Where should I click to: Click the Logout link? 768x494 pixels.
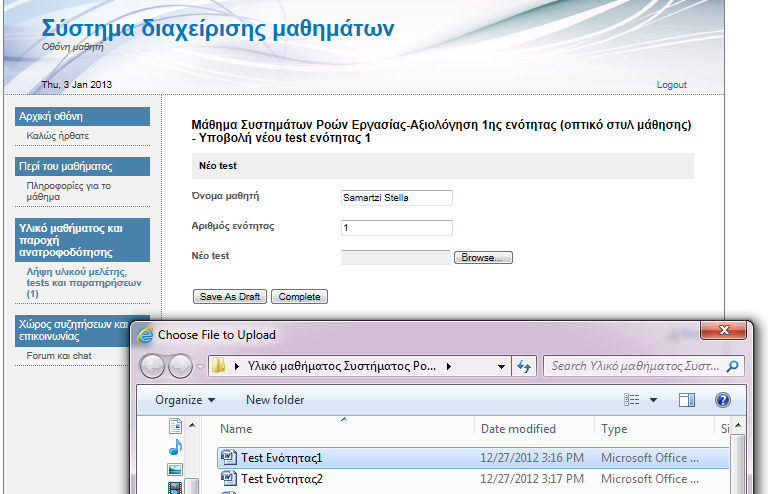[x=672, y=85]
